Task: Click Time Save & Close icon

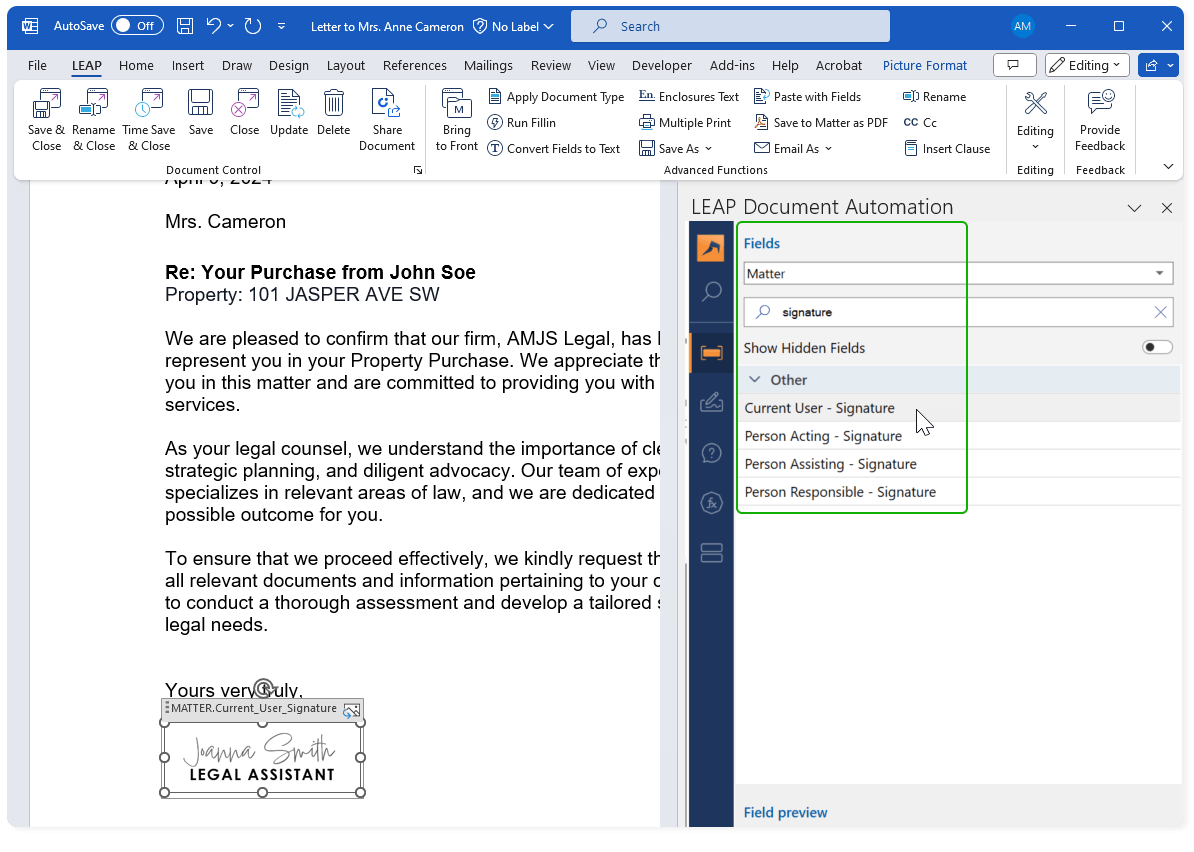Action: [x=148, y=104]
